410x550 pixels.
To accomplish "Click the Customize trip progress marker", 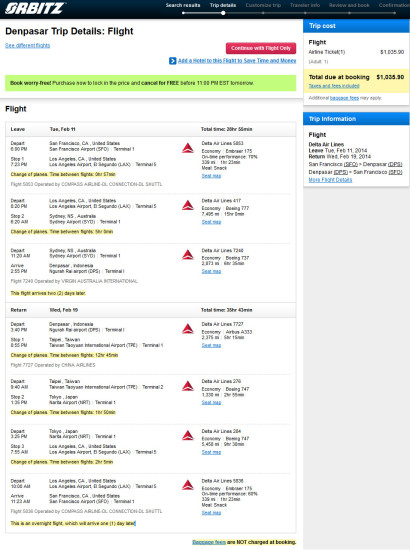I will [x=263, y=13].
